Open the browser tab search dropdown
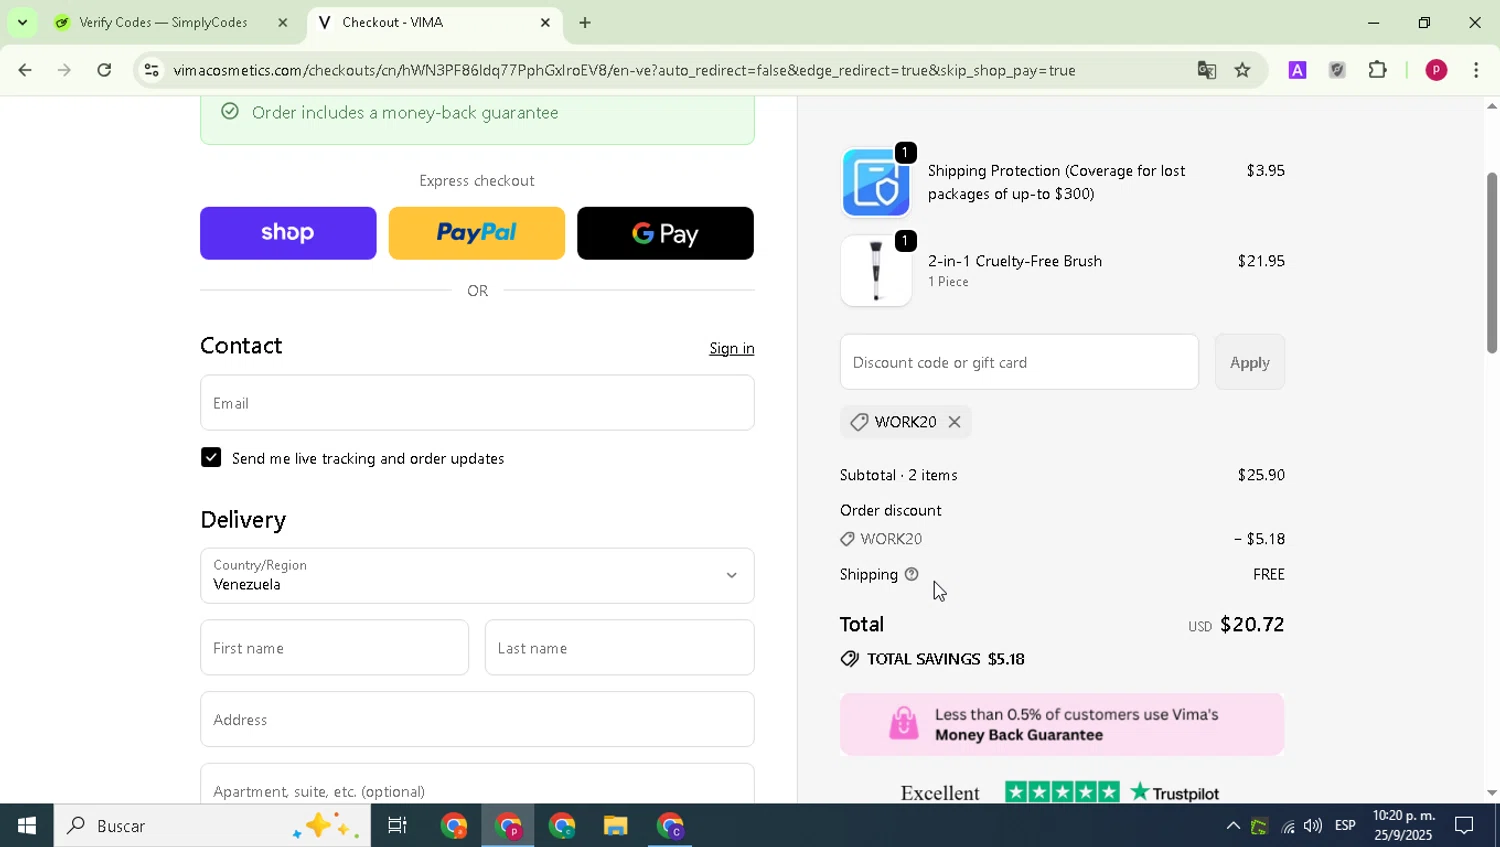This screenshot has height=847, width=1500. coord(22,22)
